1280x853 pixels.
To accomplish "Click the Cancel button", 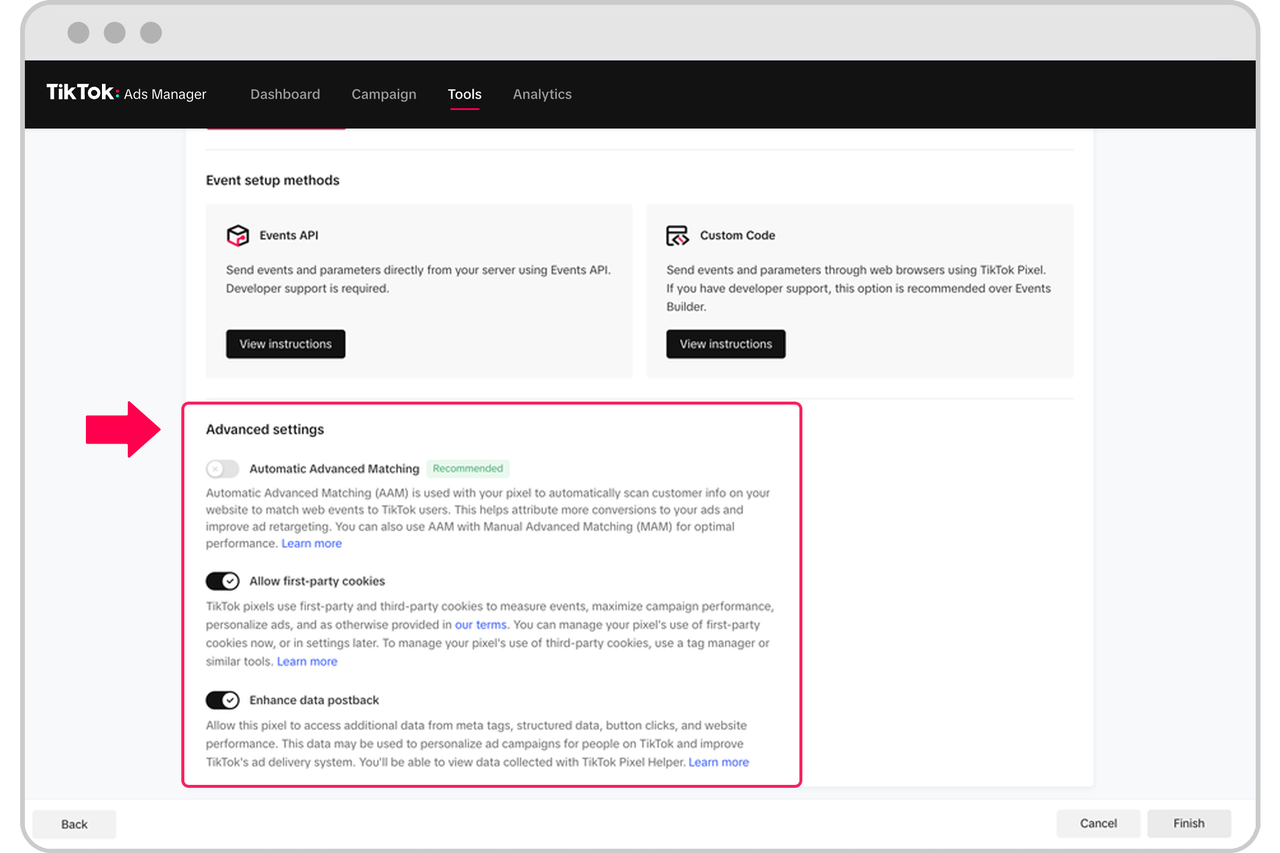I will [1098, 823].
